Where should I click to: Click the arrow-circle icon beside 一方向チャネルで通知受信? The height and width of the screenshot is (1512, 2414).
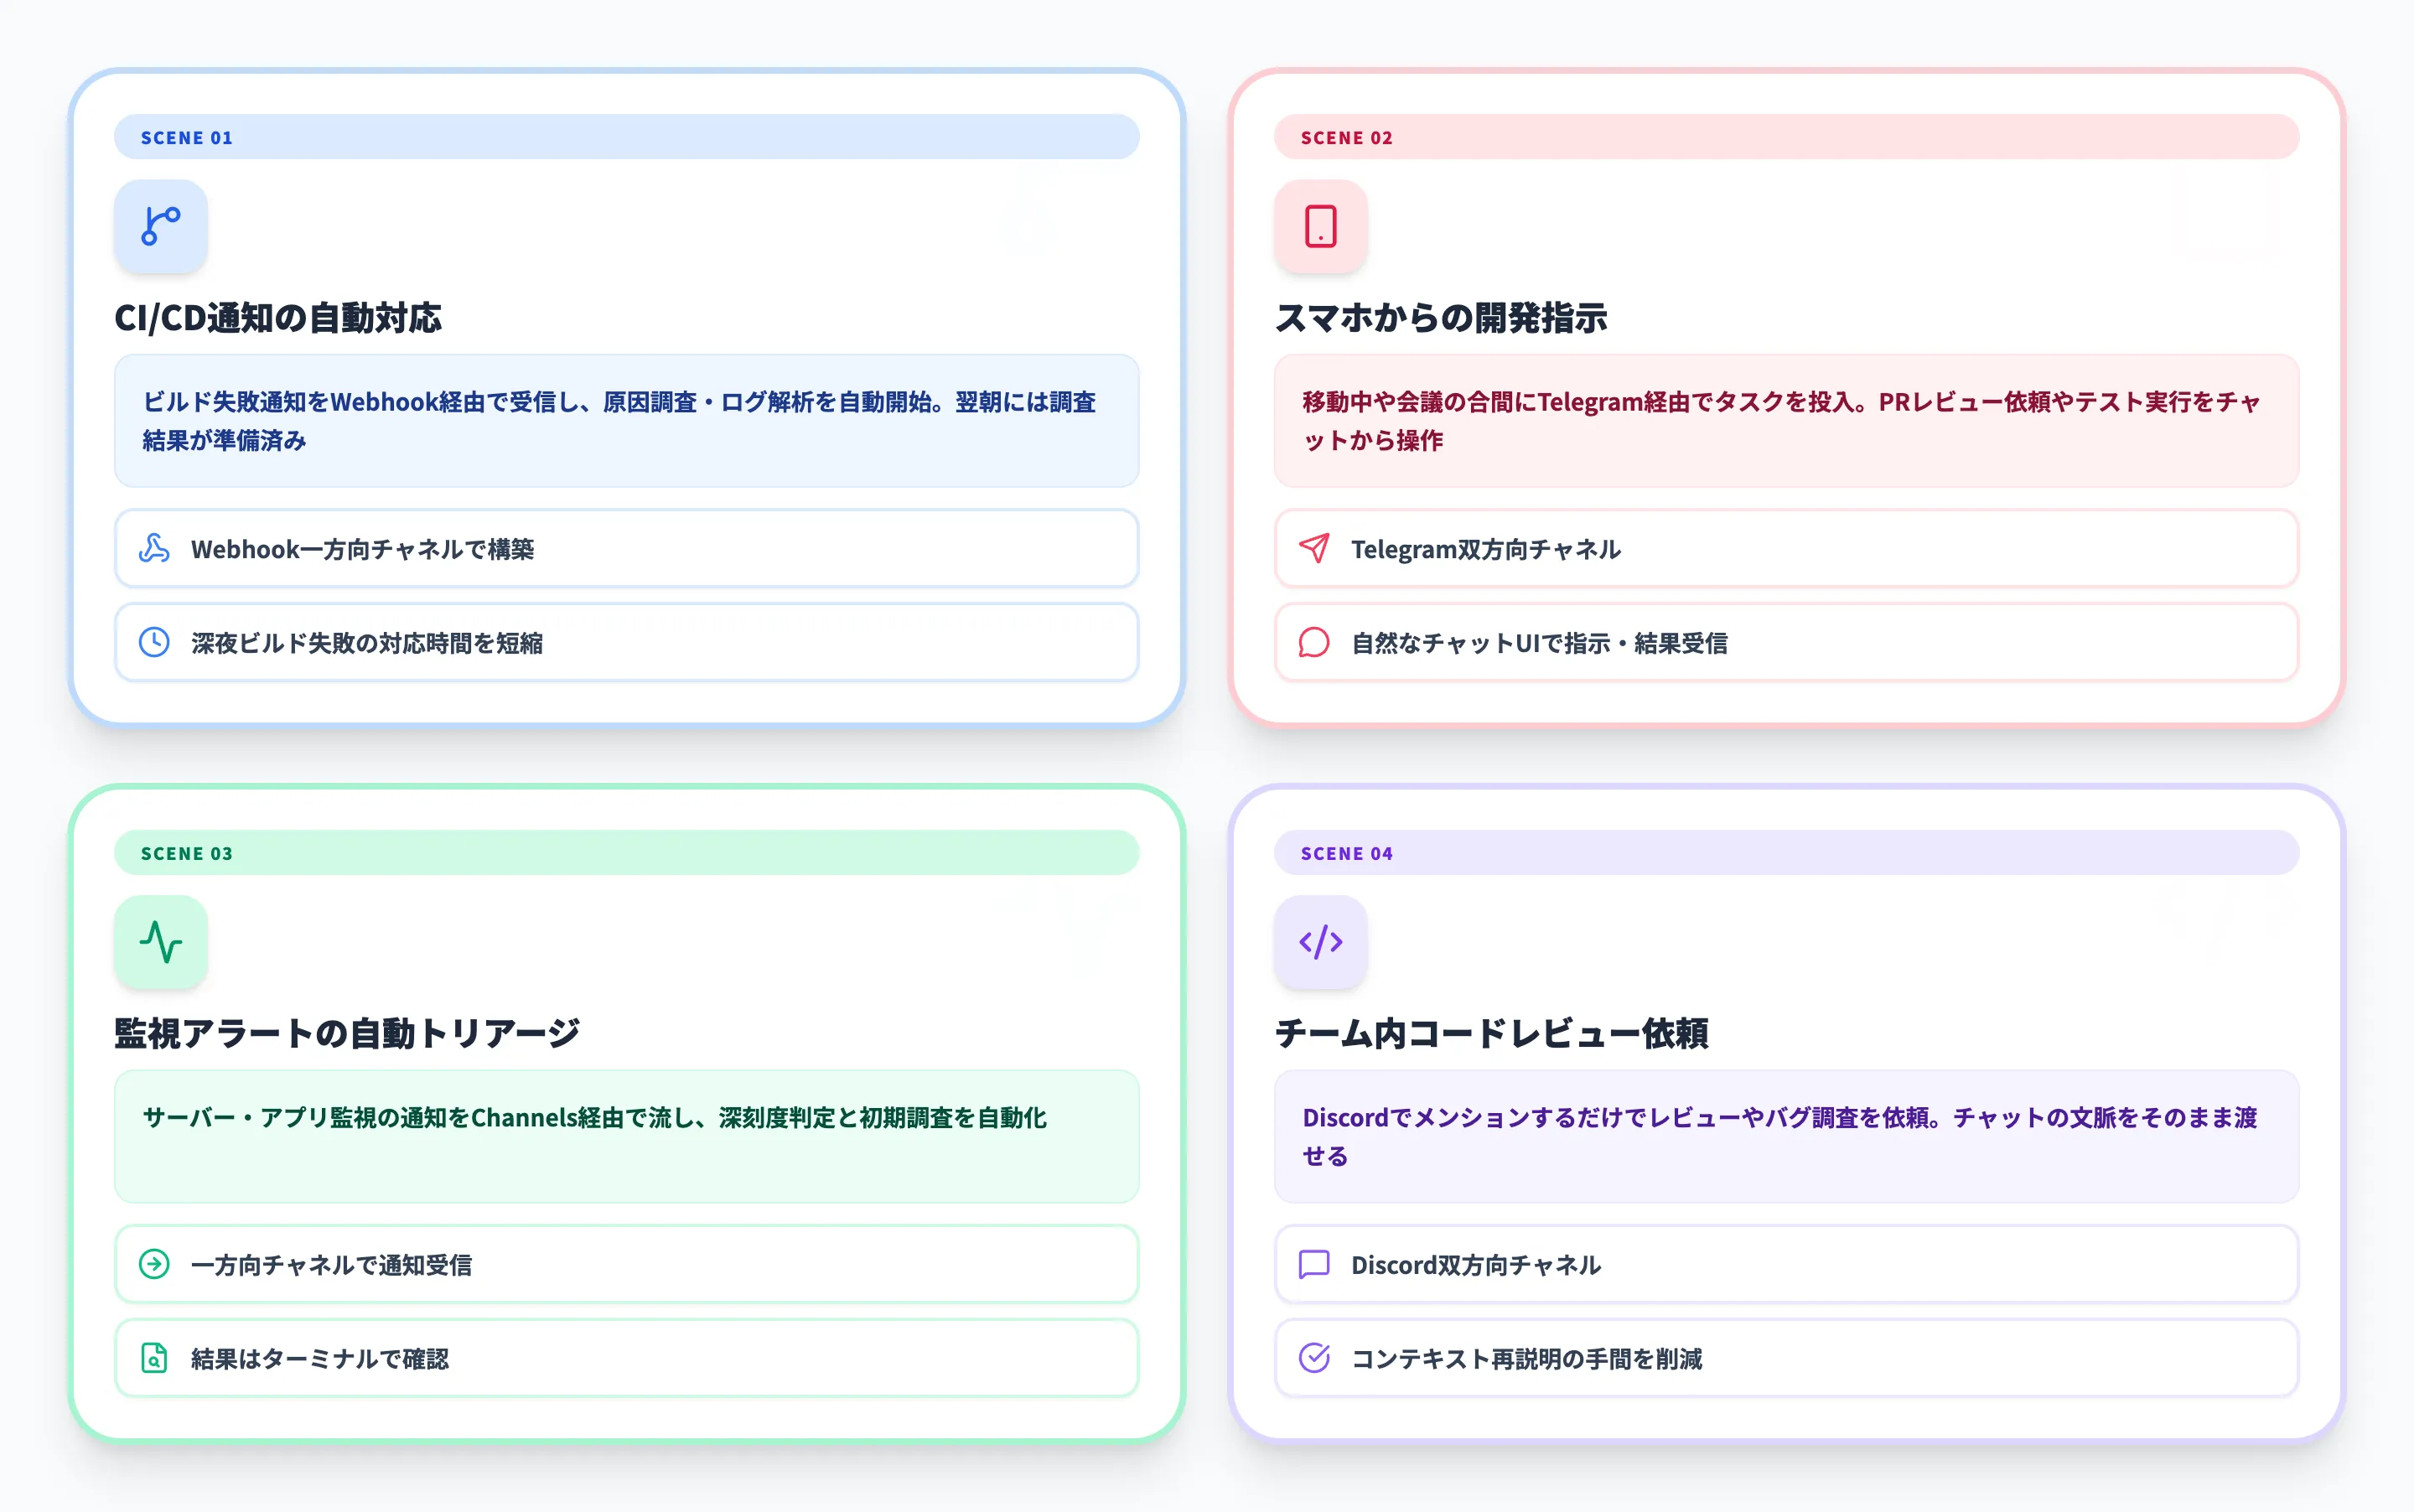[x=155, y=1264]
